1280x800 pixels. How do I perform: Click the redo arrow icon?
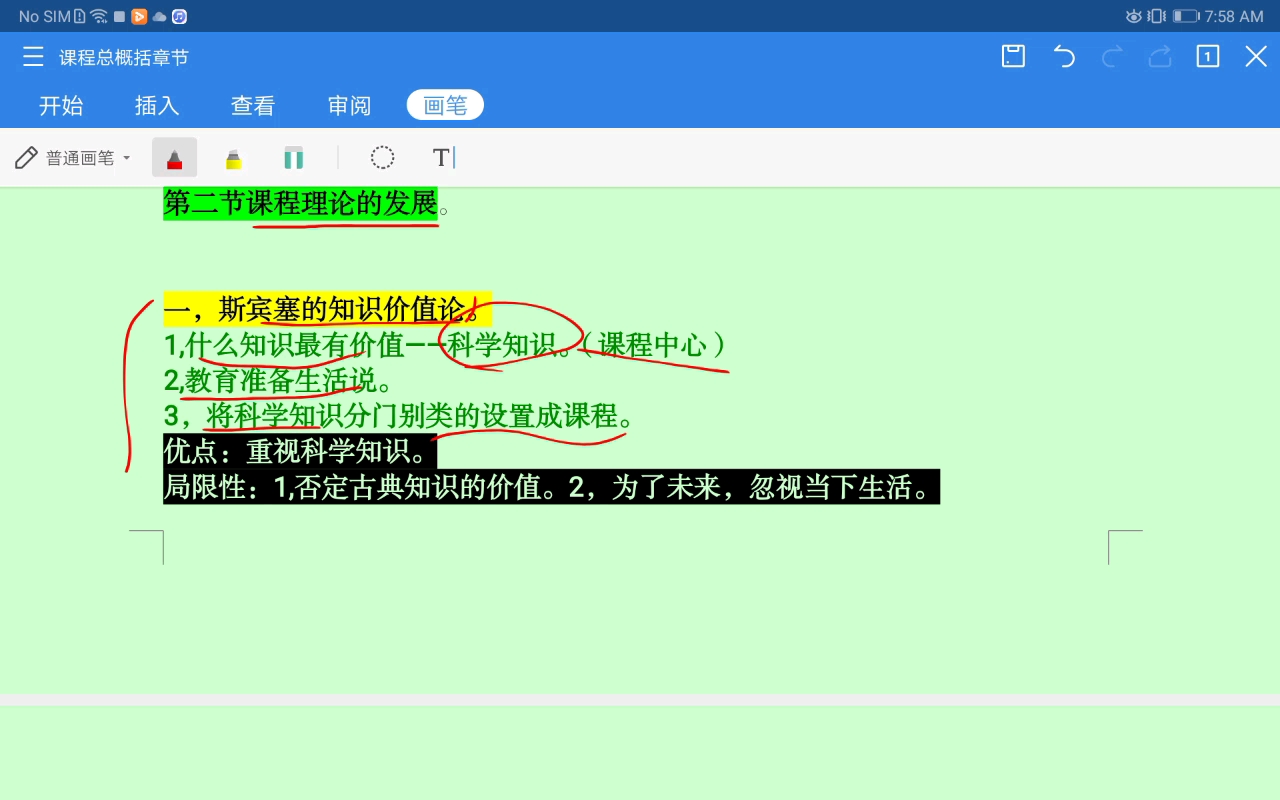1111,57
